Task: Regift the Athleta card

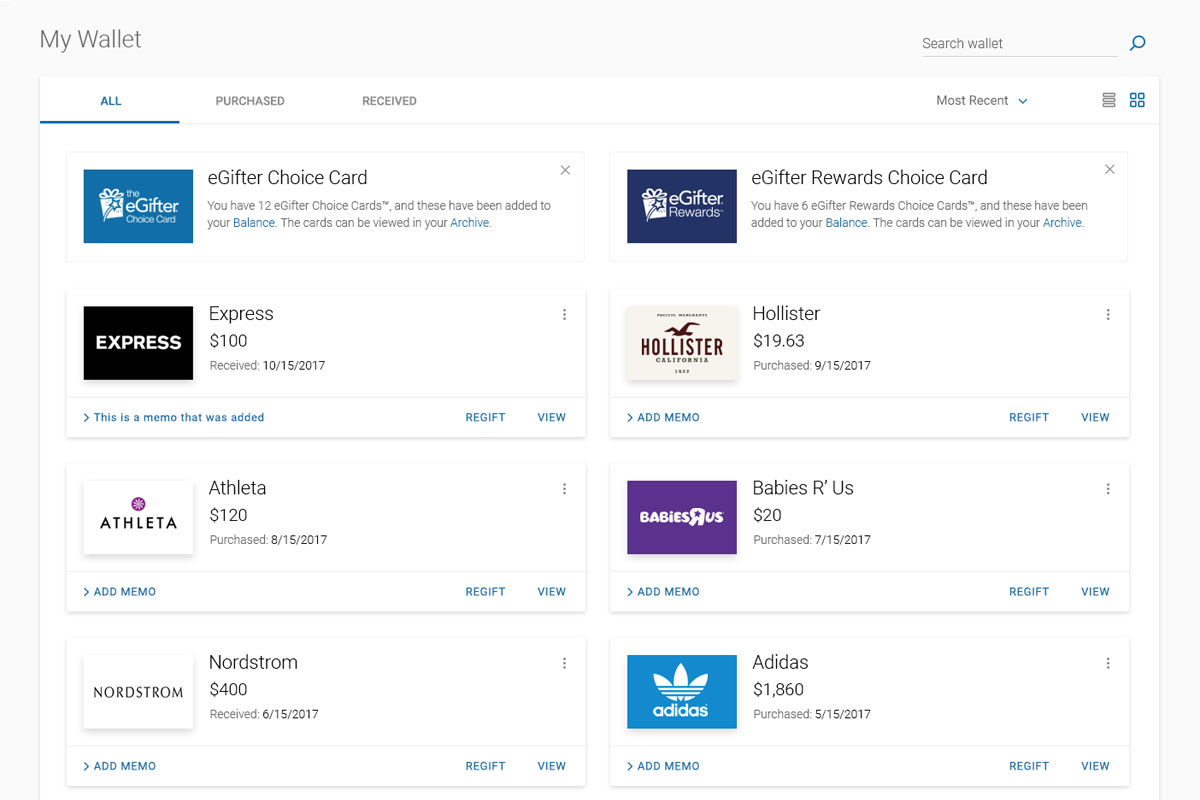Action: tap(485, 592)
